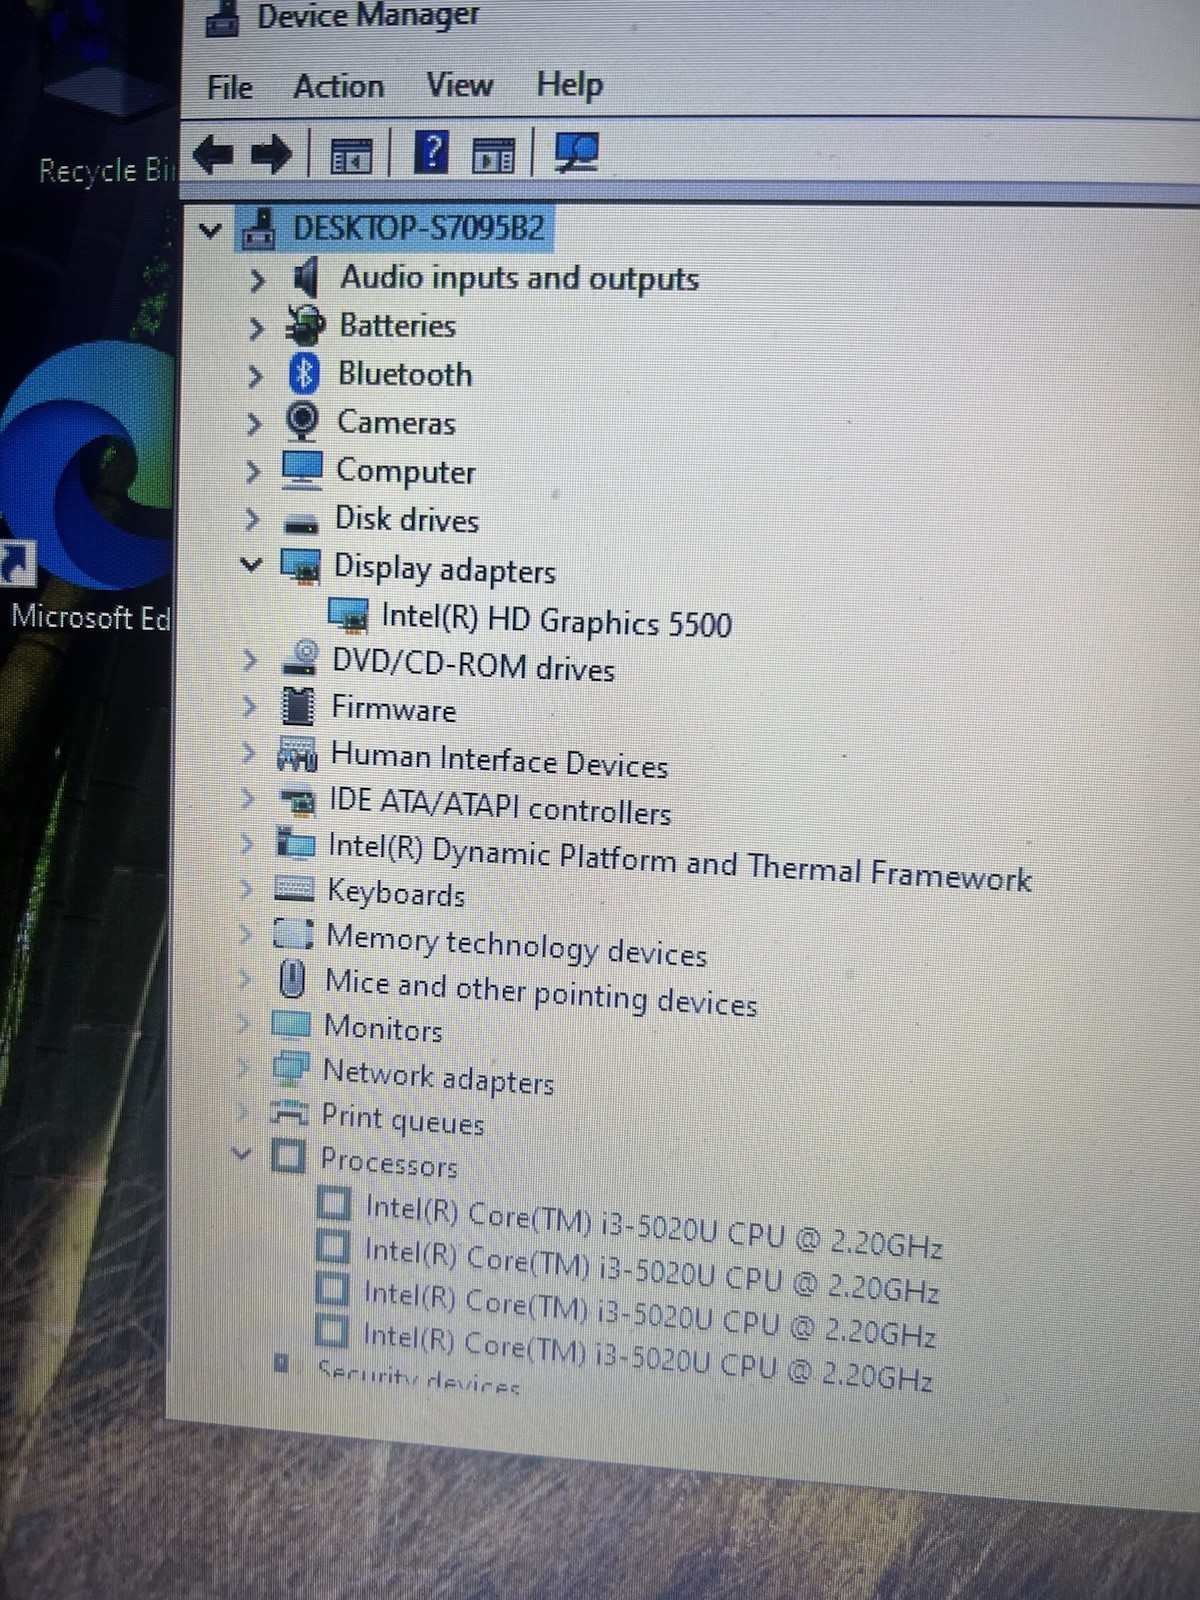
Task: Click the Audio inputs and outputs speaker icon
Action: (305, 277)
